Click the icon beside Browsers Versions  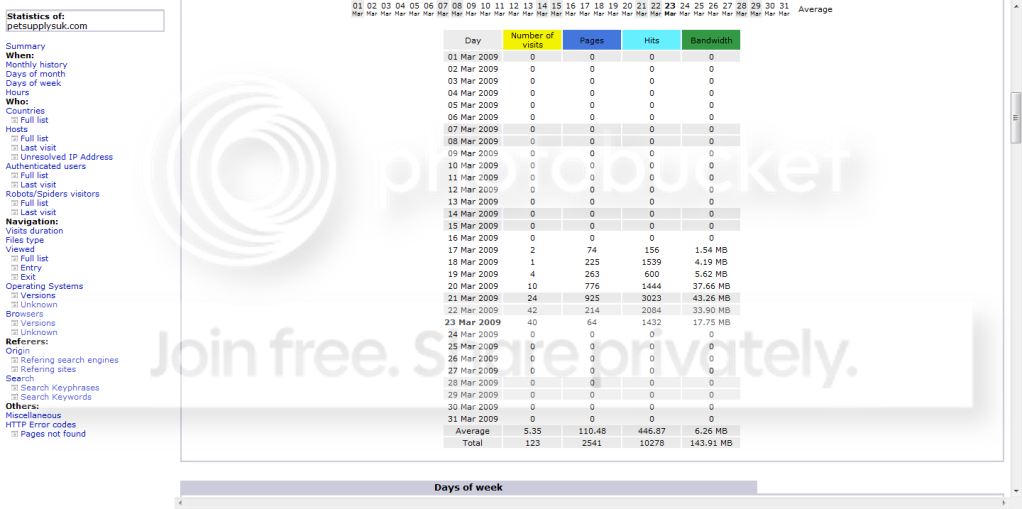pyautogui.click(x=14, y=323)
